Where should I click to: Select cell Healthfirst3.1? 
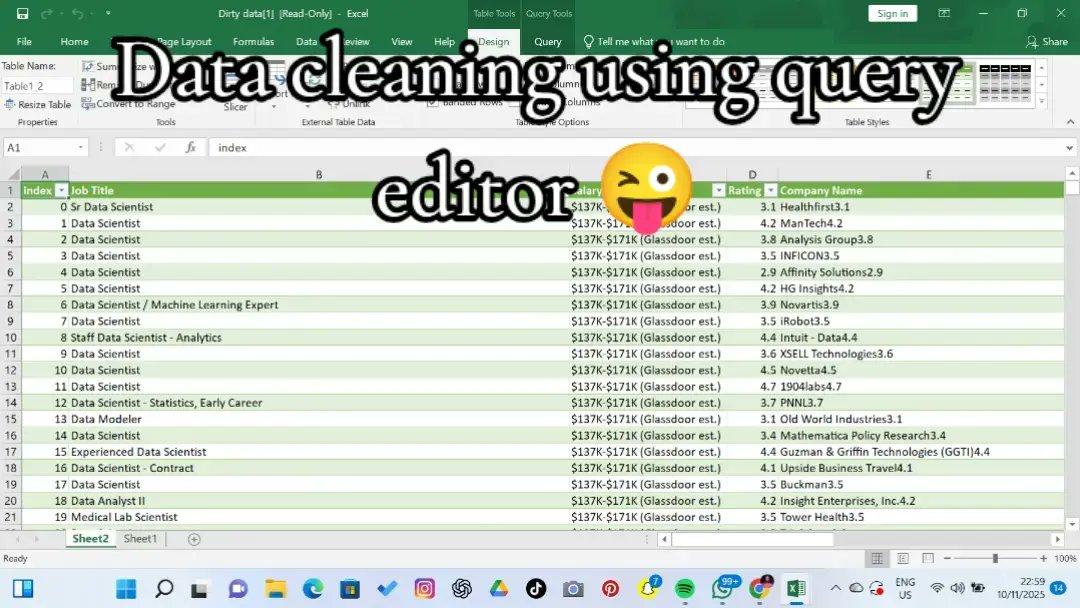click(x=921, y=207)
